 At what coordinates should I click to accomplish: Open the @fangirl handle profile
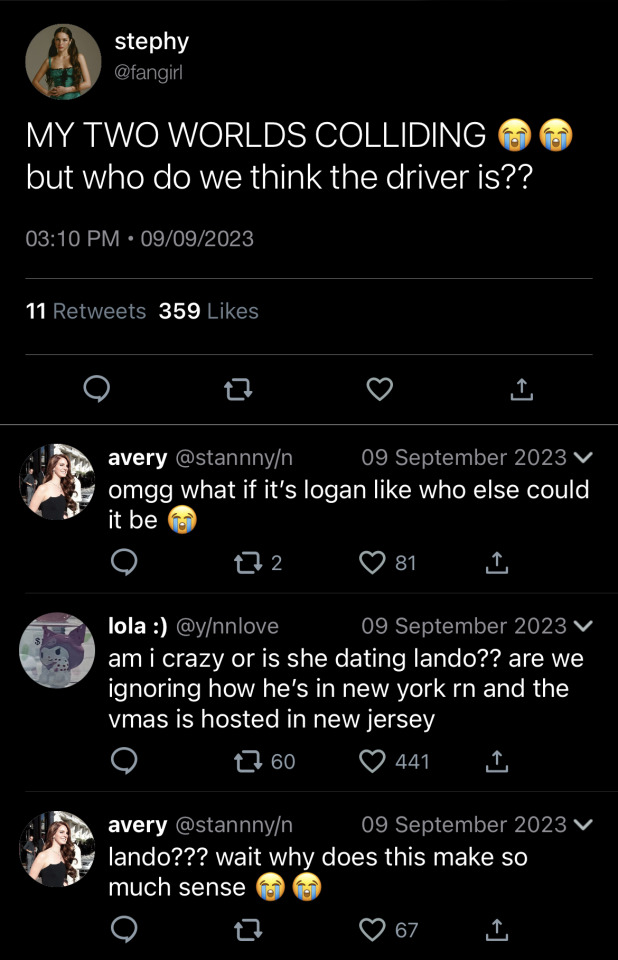pos(148,72)
